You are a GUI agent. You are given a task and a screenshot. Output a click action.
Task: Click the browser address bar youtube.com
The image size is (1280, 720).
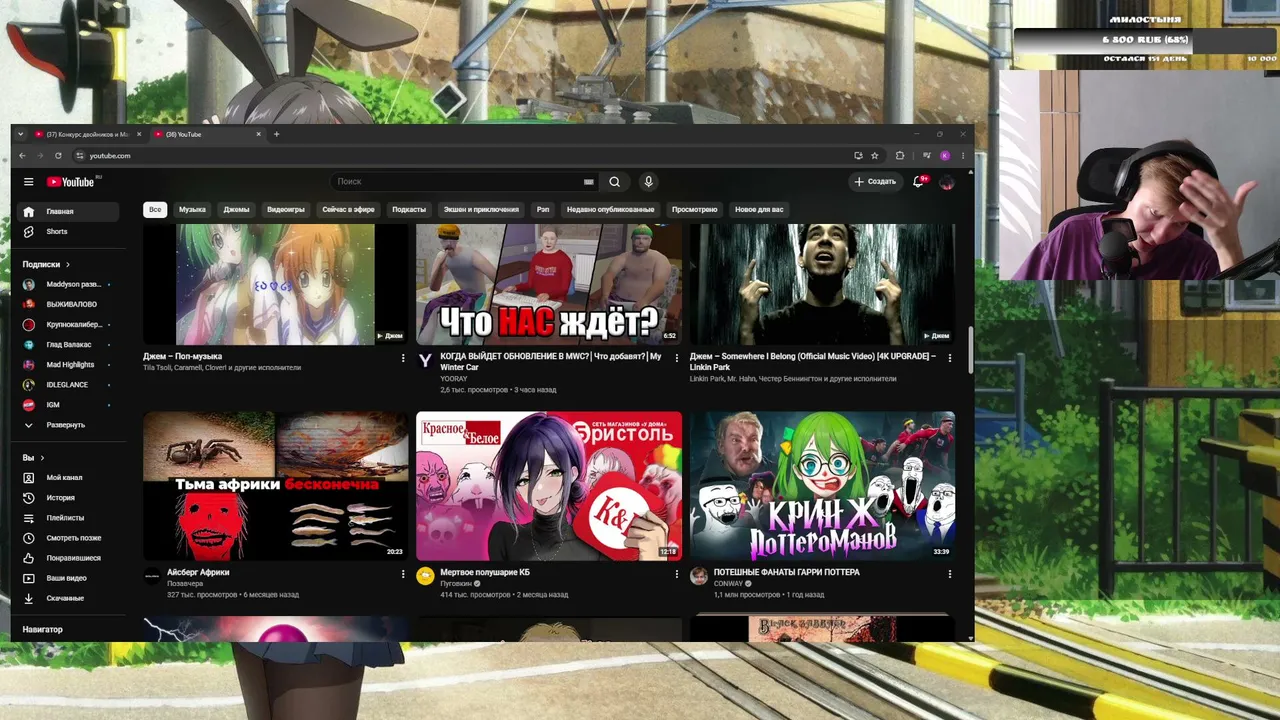click(x=460, y=156)
